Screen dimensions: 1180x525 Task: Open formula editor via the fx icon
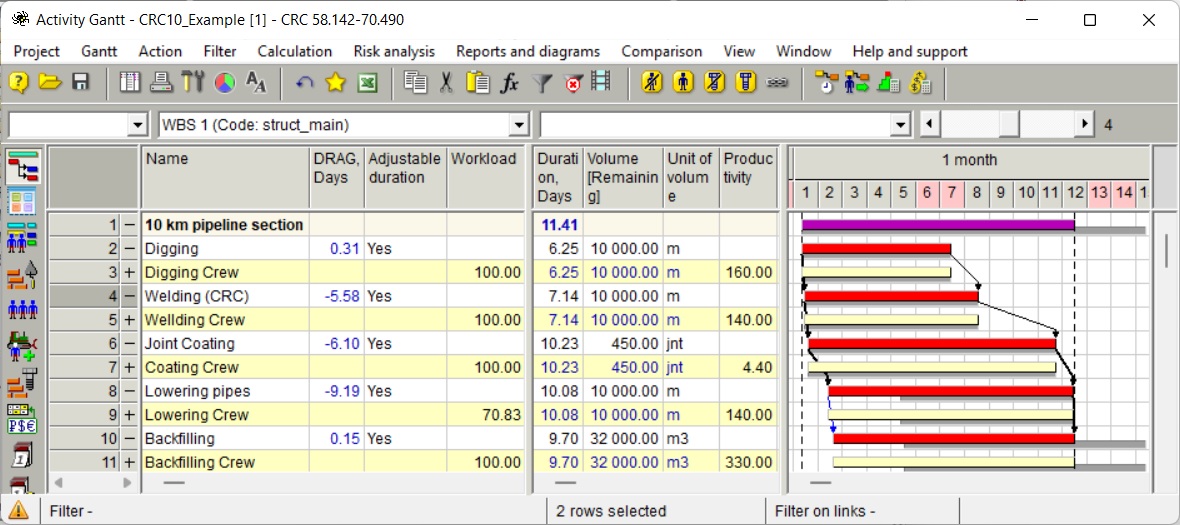[x=509, y=83]
